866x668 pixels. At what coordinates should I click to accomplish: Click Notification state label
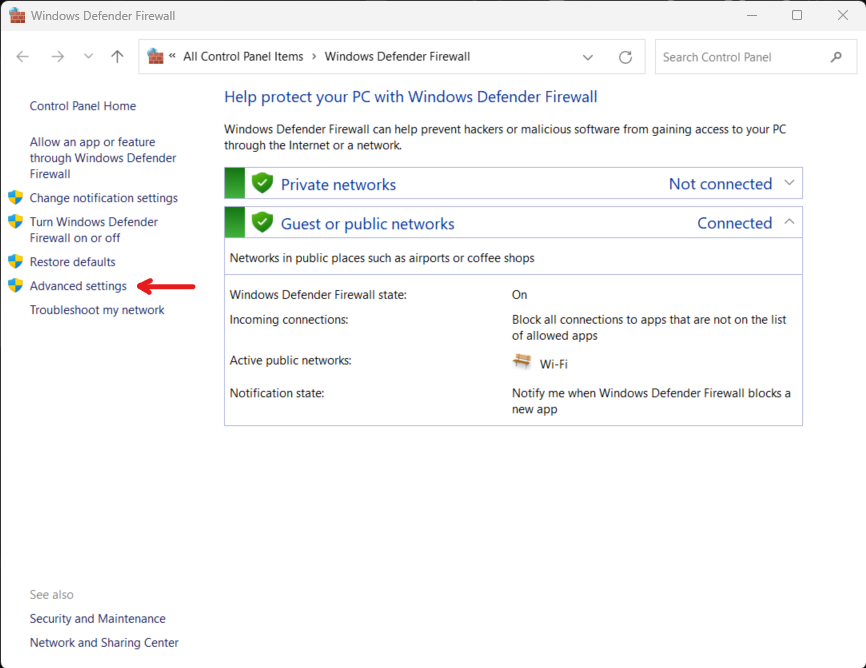pos(277,393)
